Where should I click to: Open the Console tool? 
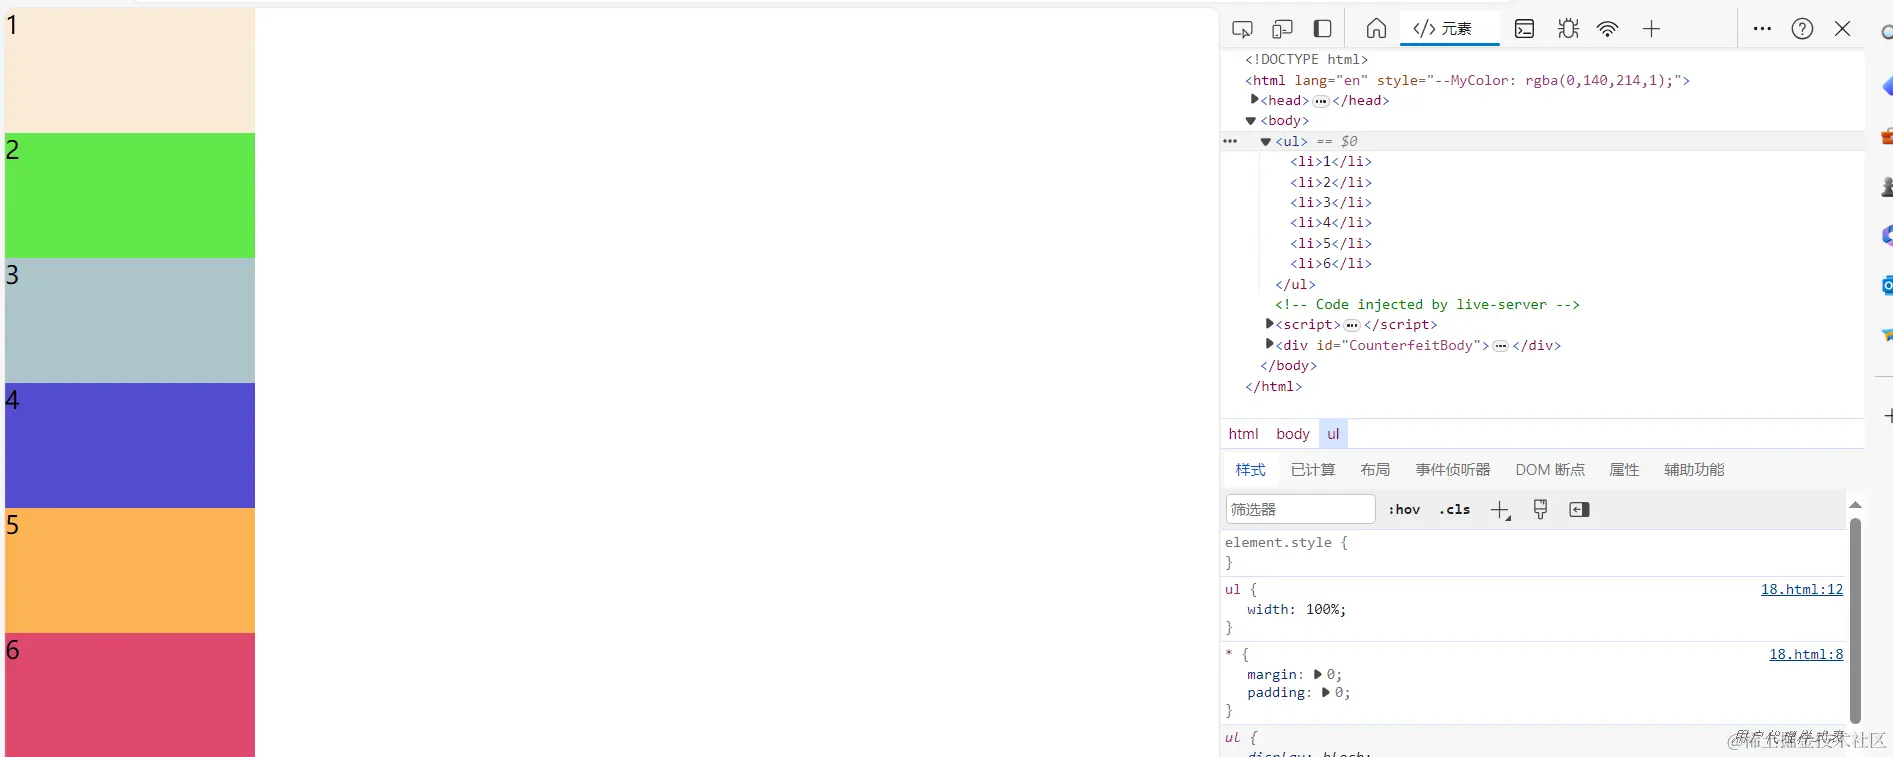pyautogui.click(x=1524, y=29)
